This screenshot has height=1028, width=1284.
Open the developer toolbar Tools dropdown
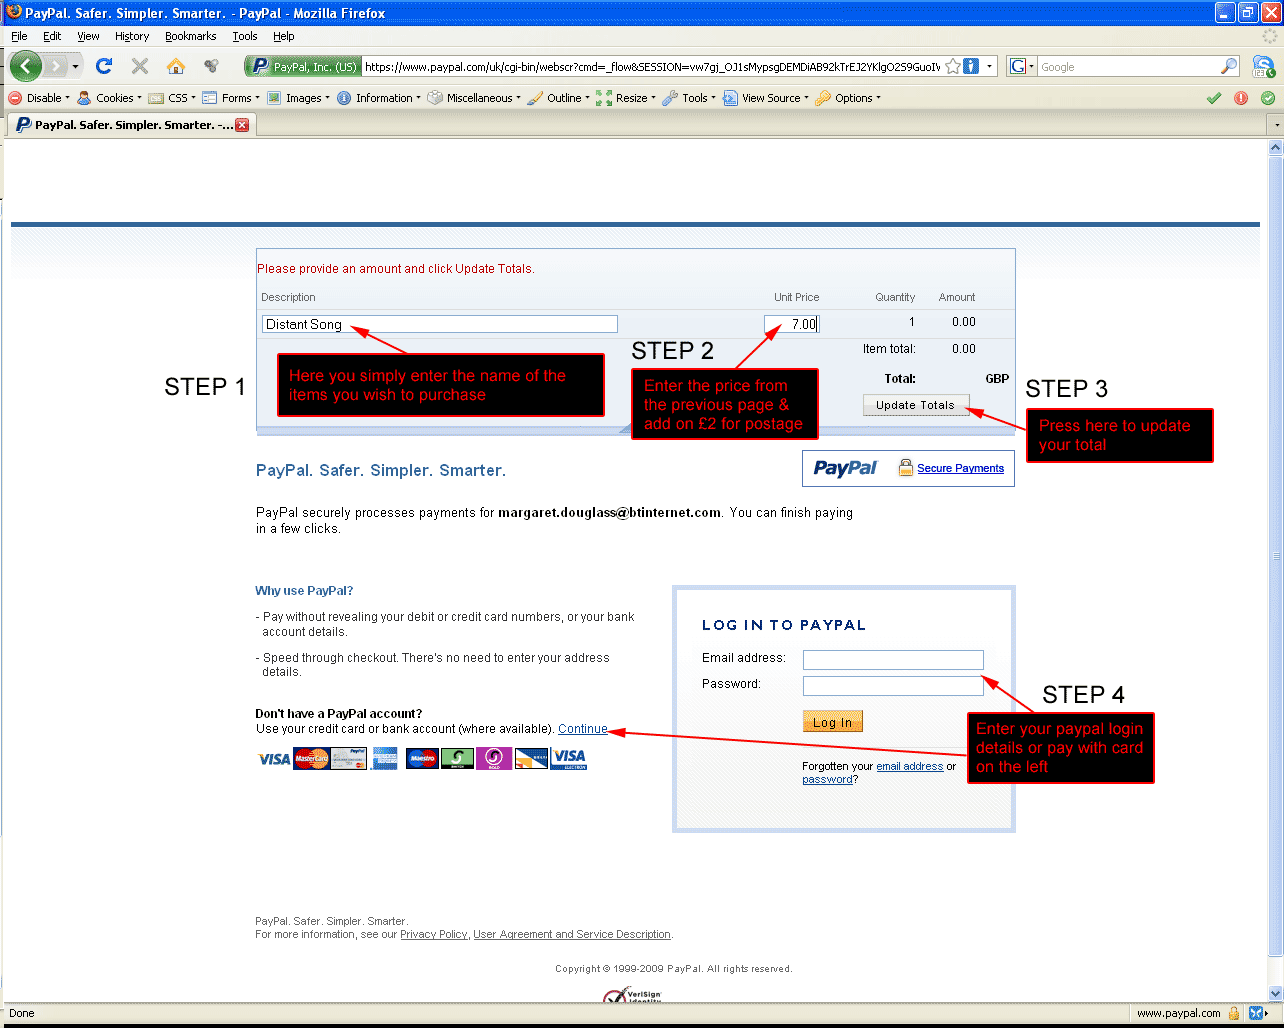coord(690,98)
